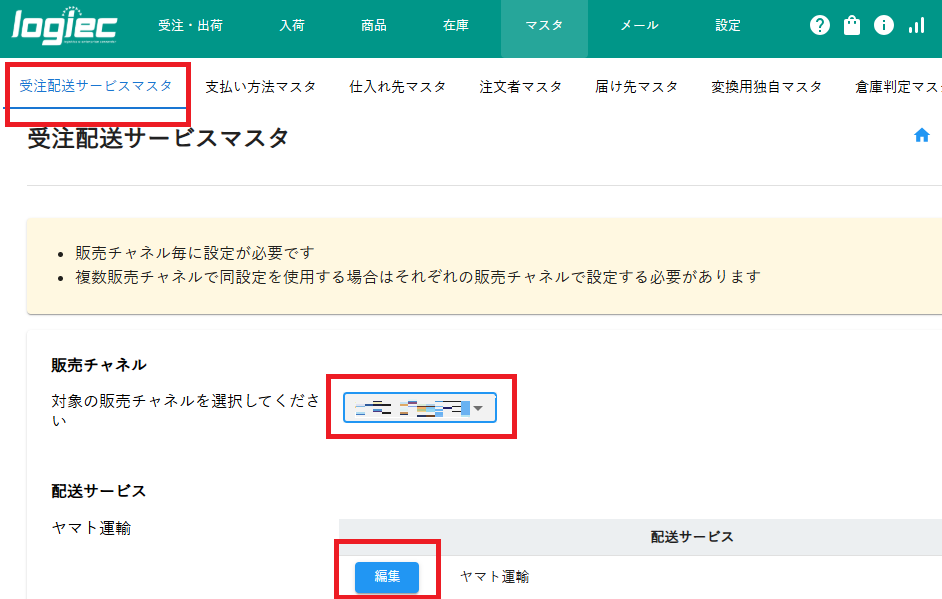The height and width of the screenshot is (599, 942).
Task: Open the 販売チャネル selection dropdown
Action: (419, 407)
